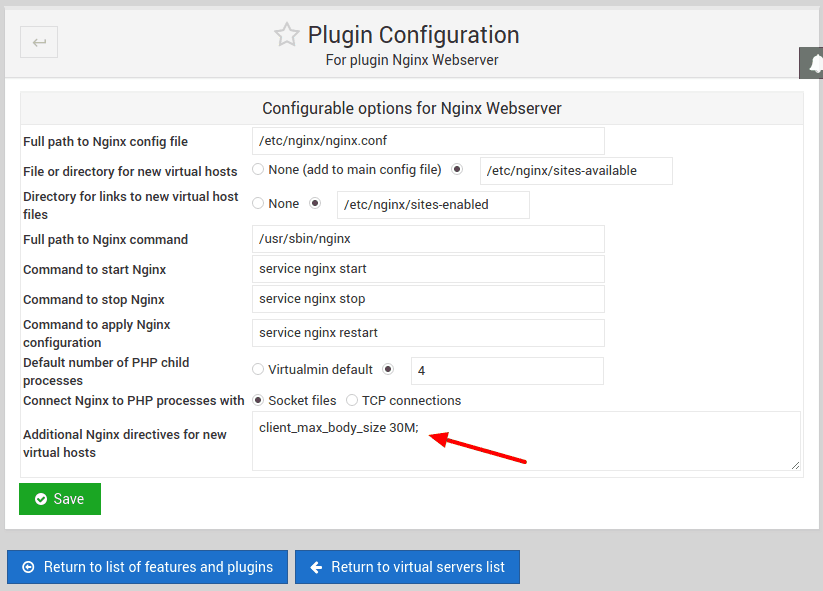Click the Default number of PHP child processes label

point(106,371)
